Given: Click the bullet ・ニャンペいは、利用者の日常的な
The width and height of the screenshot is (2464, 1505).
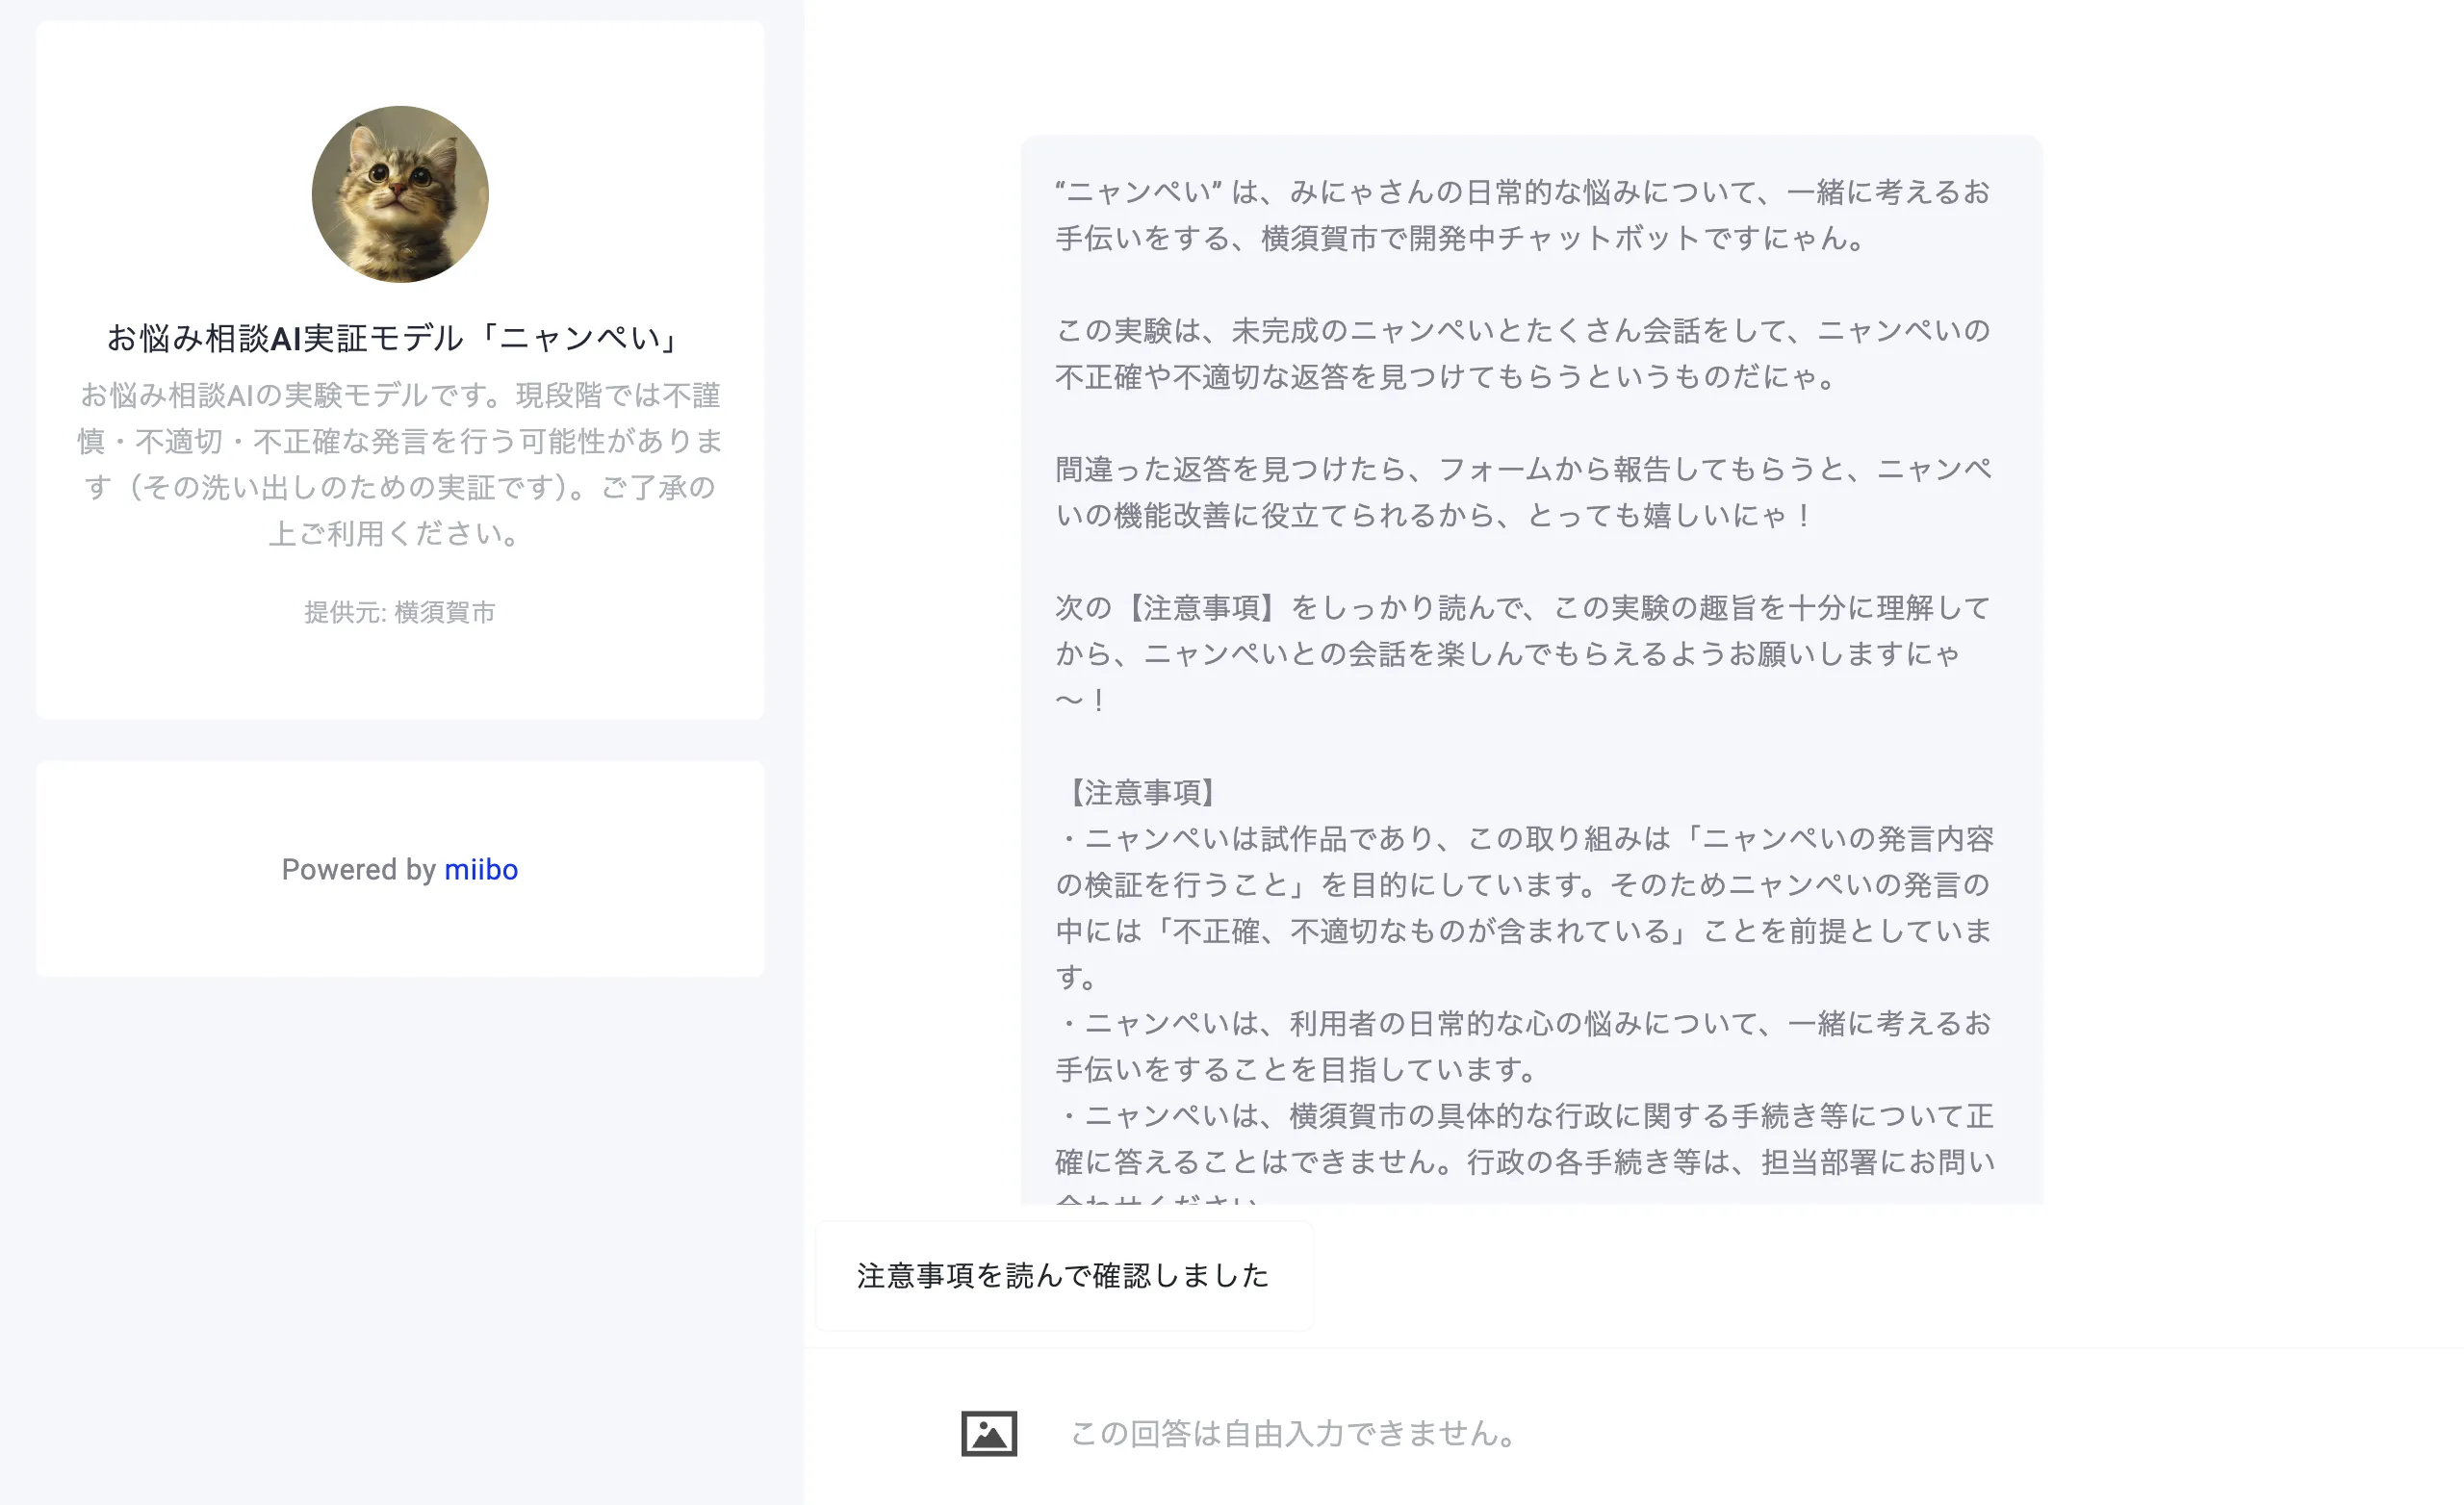Looking at the screenshot, I should [1523, 1046].
